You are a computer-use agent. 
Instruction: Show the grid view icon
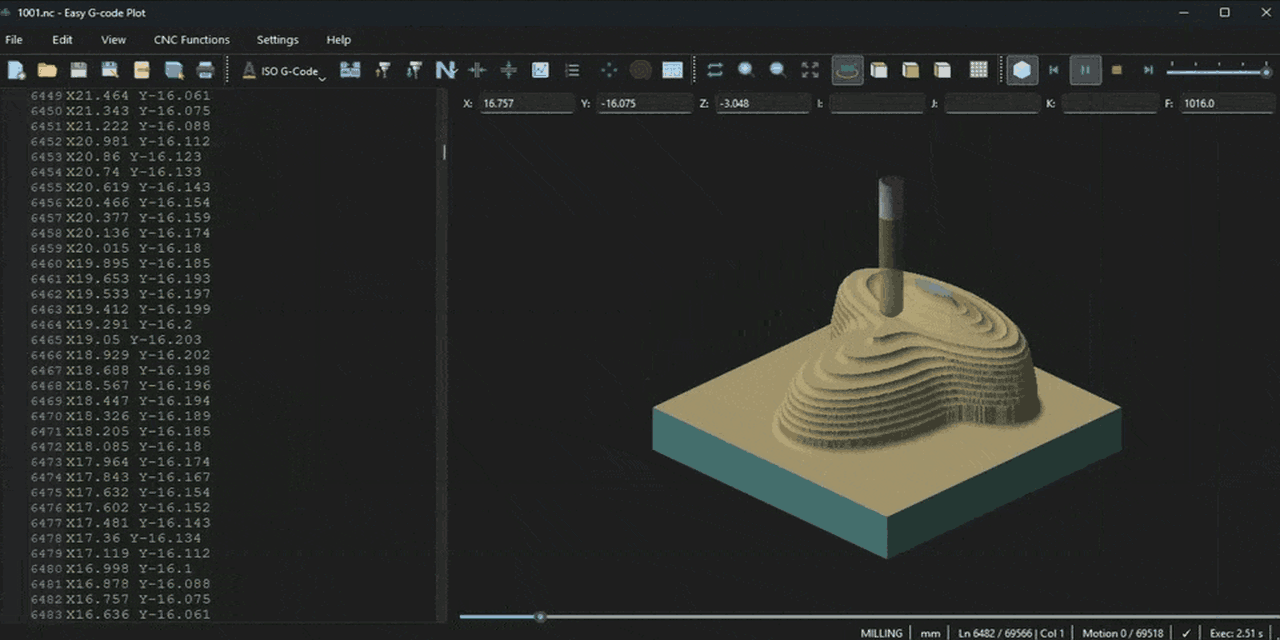tap(979, 70)
